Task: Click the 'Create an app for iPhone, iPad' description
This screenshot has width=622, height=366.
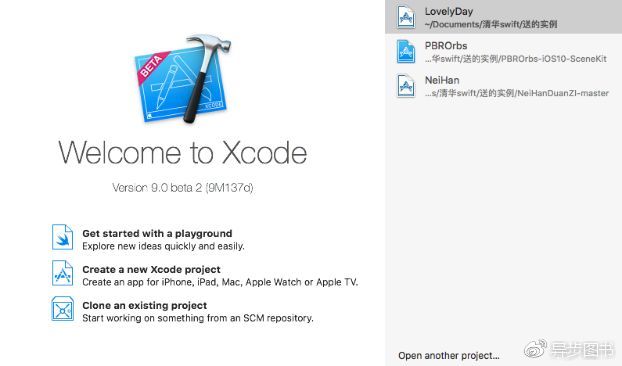Action: (x=220, y=282)
